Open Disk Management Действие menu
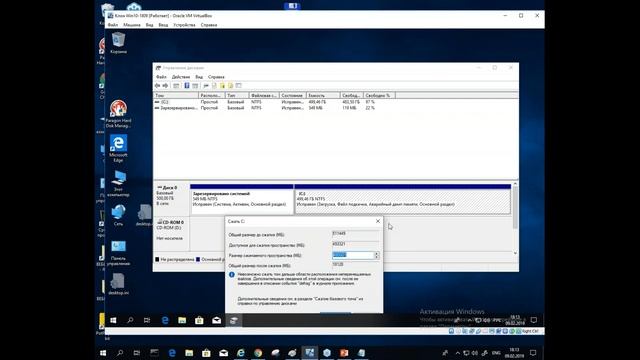 [x=180, y=77]
